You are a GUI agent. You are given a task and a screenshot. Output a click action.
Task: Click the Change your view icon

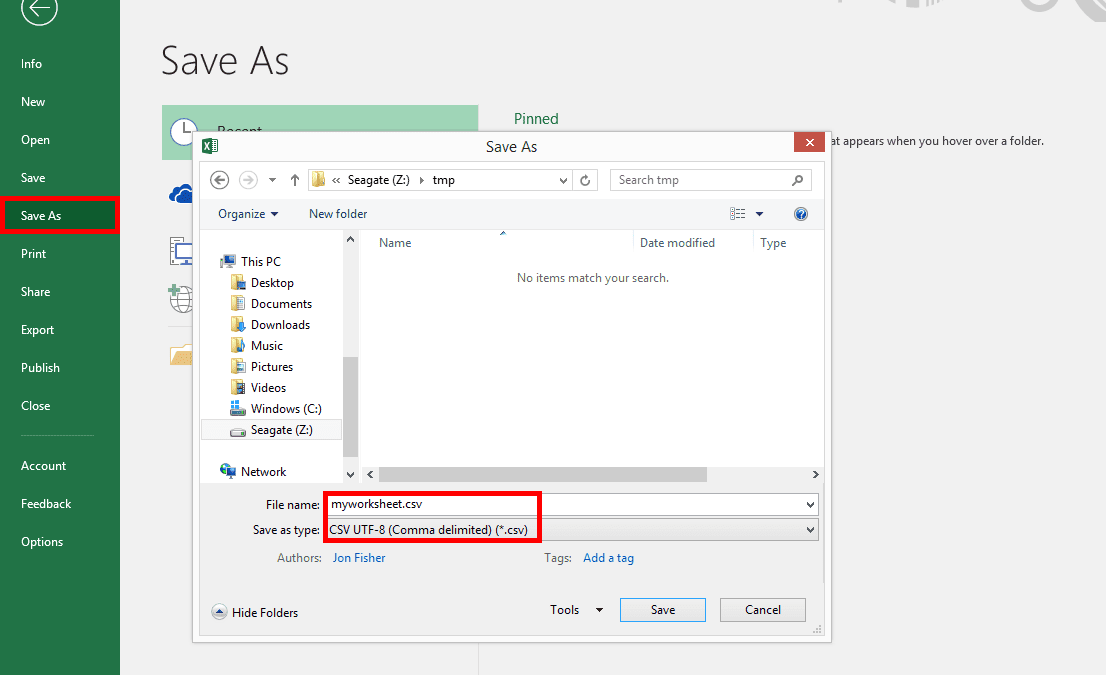coord(738,214)
